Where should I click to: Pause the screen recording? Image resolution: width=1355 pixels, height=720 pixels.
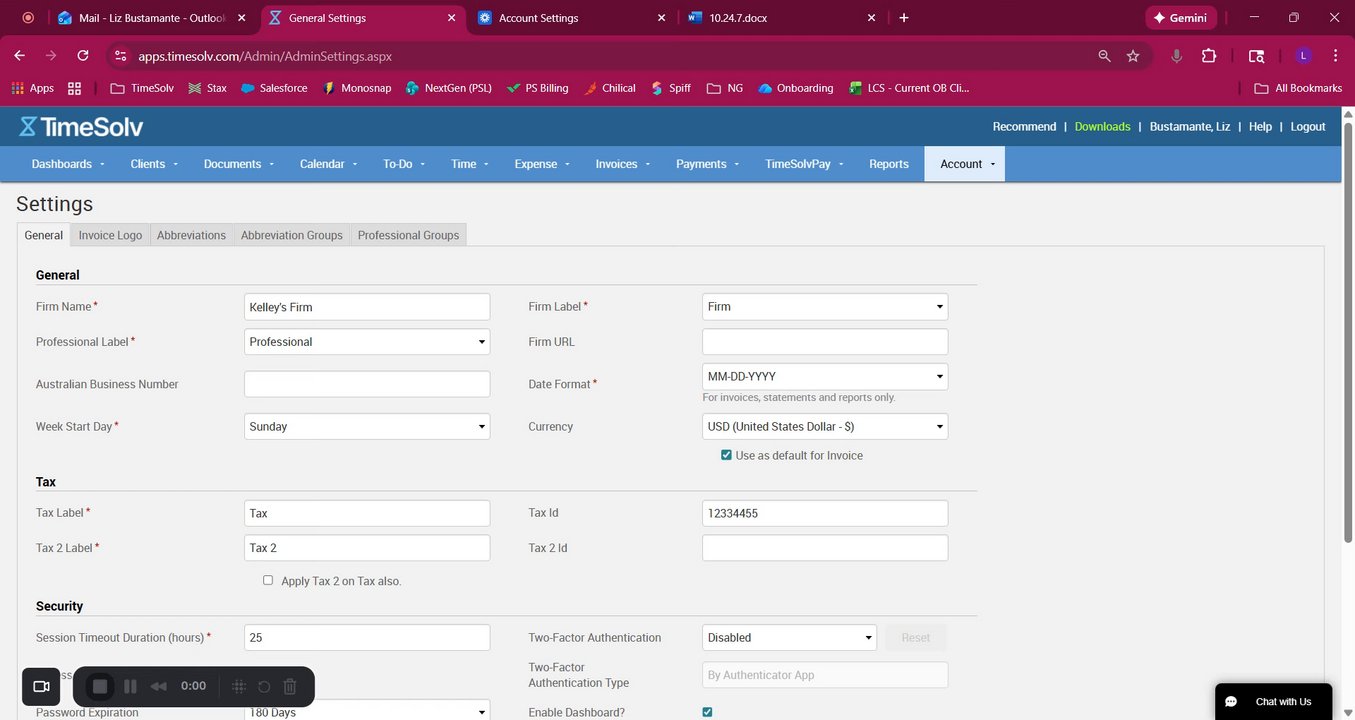click(130, 686)
